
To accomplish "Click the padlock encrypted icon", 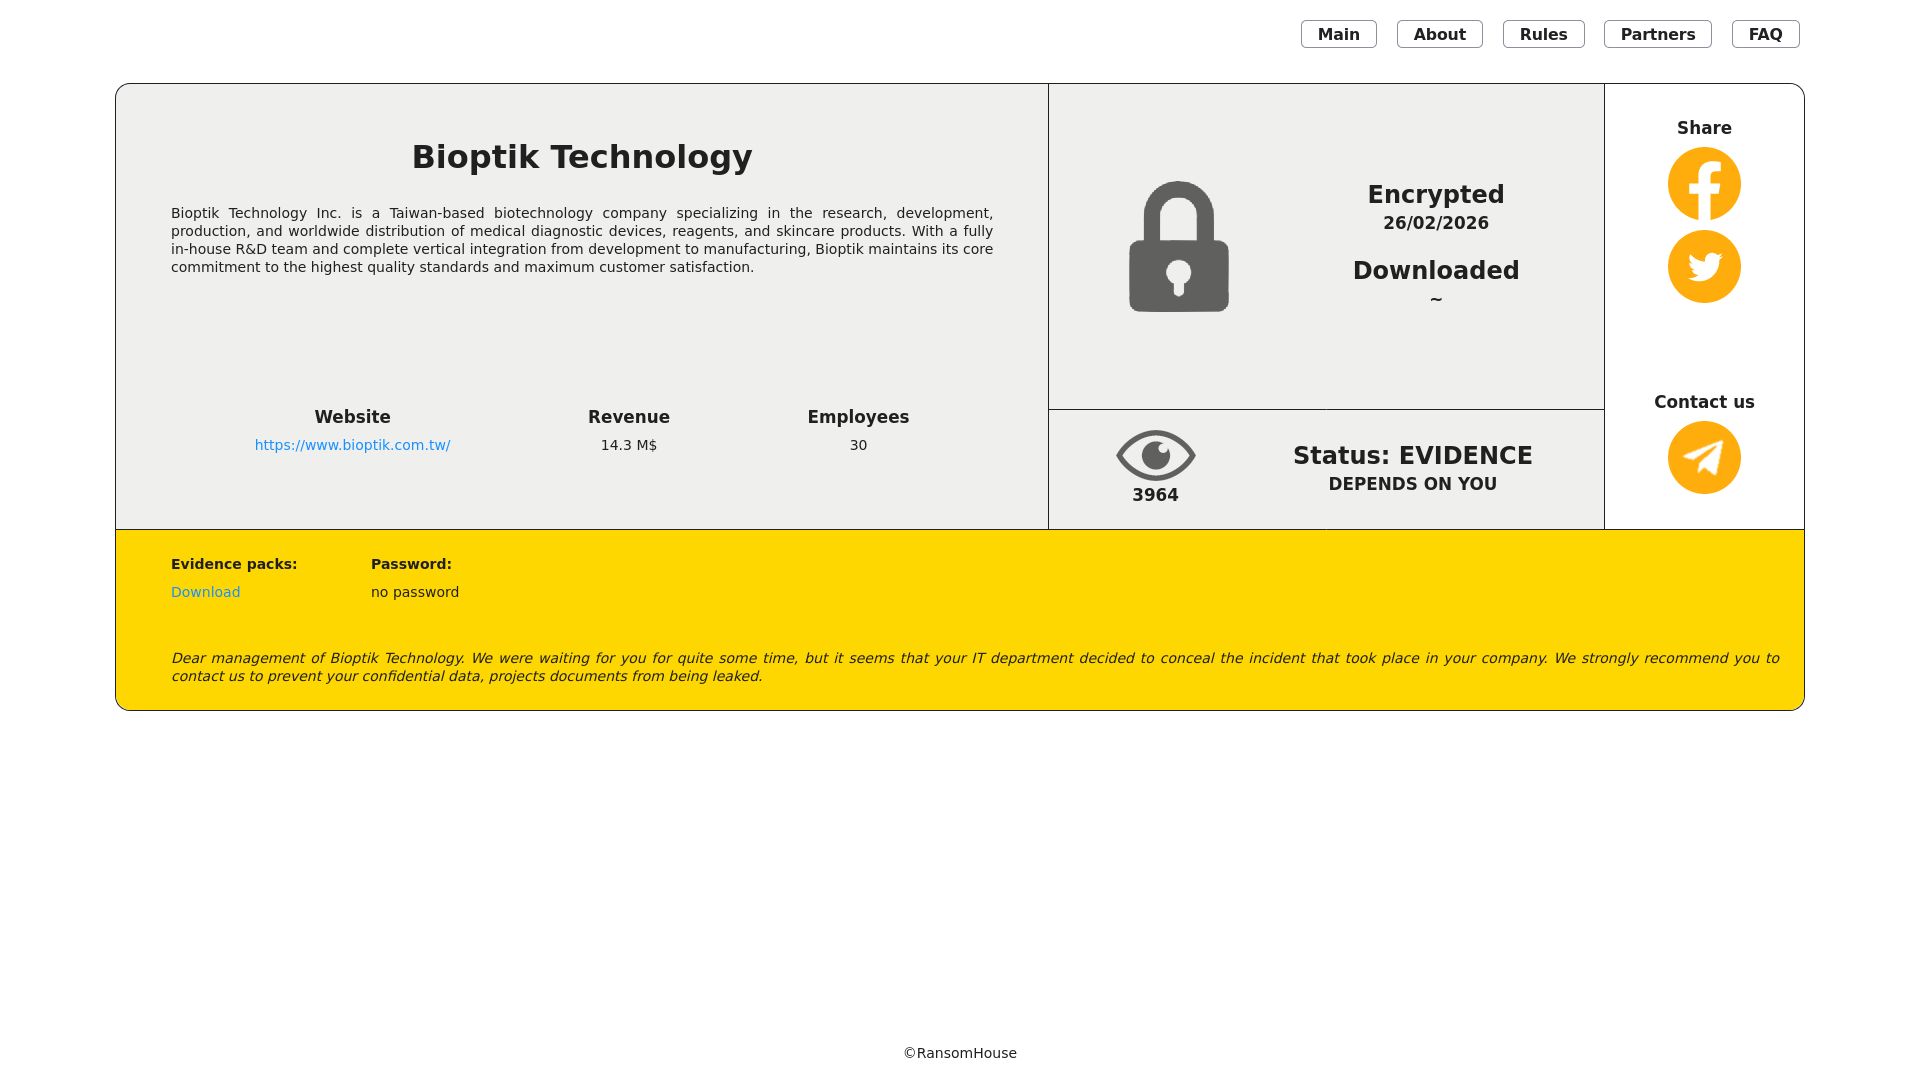I will tap(1179, 247).
